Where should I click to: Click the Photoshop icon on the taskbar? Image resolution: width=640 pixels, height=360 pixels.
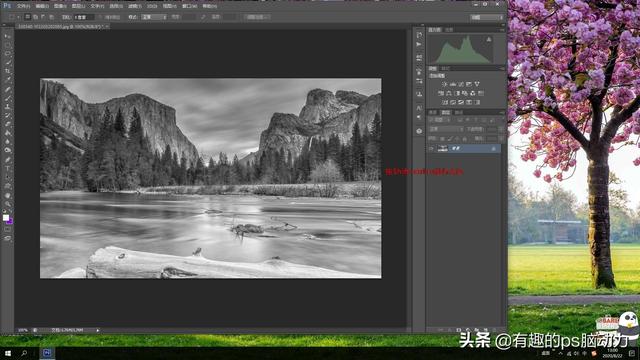tap(47, 353)
